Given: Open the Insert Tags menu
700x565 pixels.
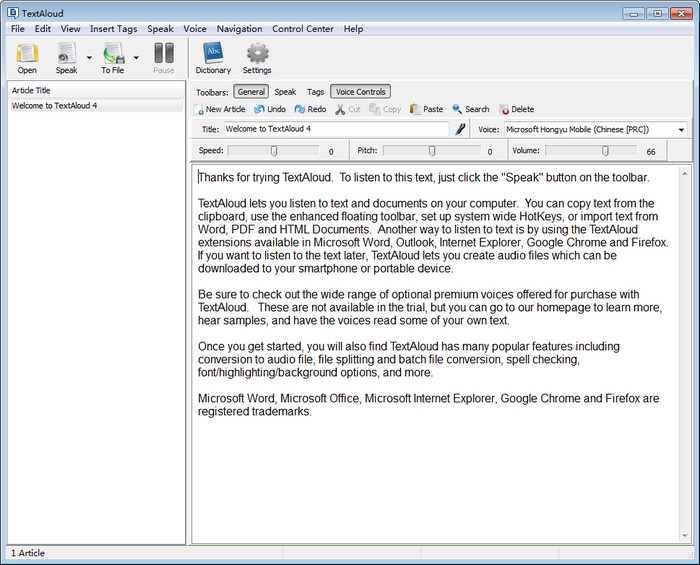Looking at the screenshot, I should [113, 29].
